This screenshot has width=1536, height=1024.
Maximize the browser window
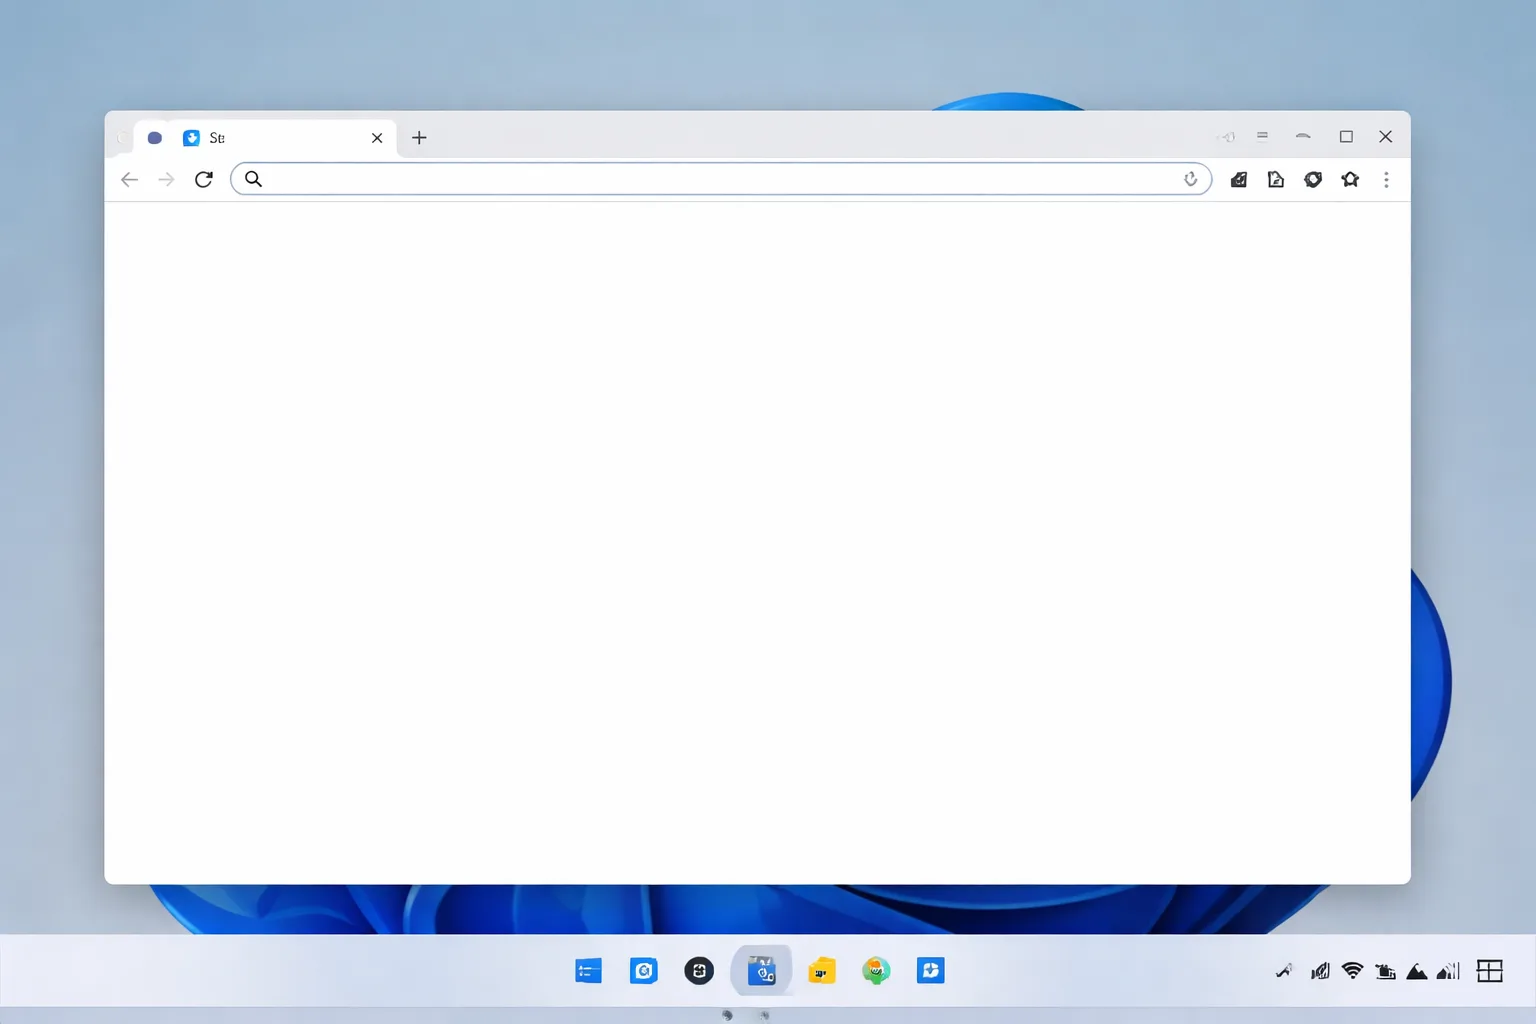tap(1346, 137)
